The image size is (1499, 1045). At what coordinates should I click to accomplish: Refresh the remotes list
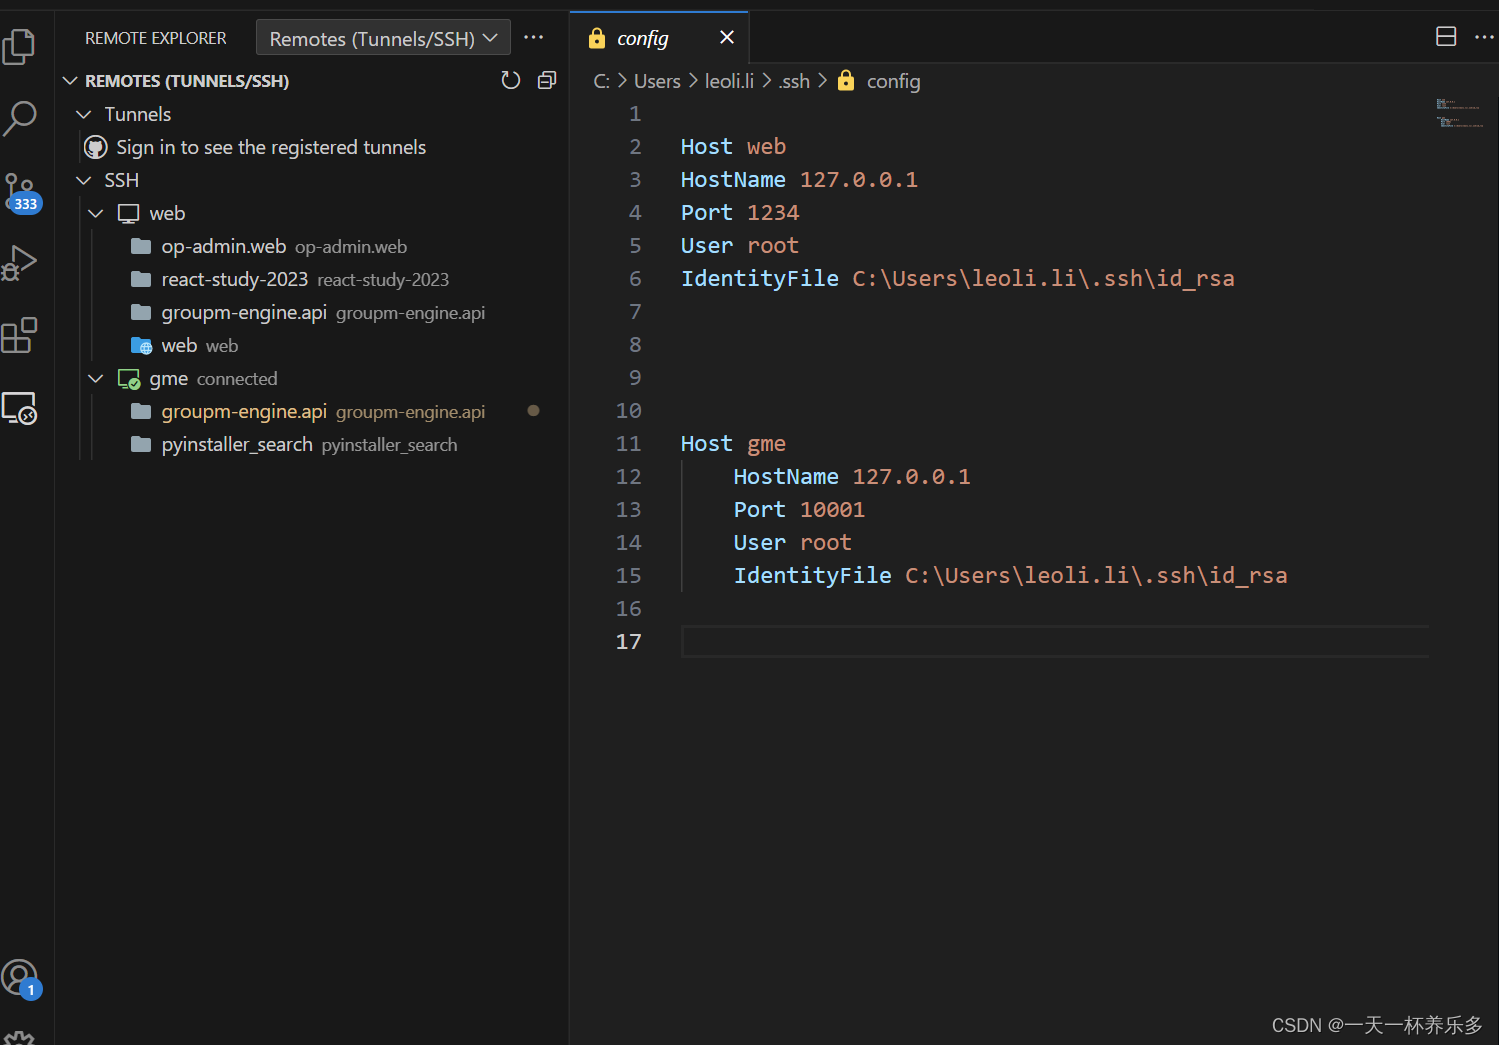coord(510,80)
